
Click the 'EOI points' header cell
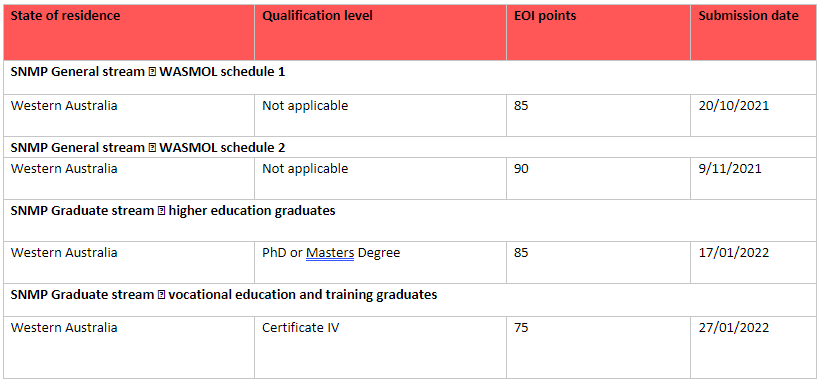pos(598,32)
